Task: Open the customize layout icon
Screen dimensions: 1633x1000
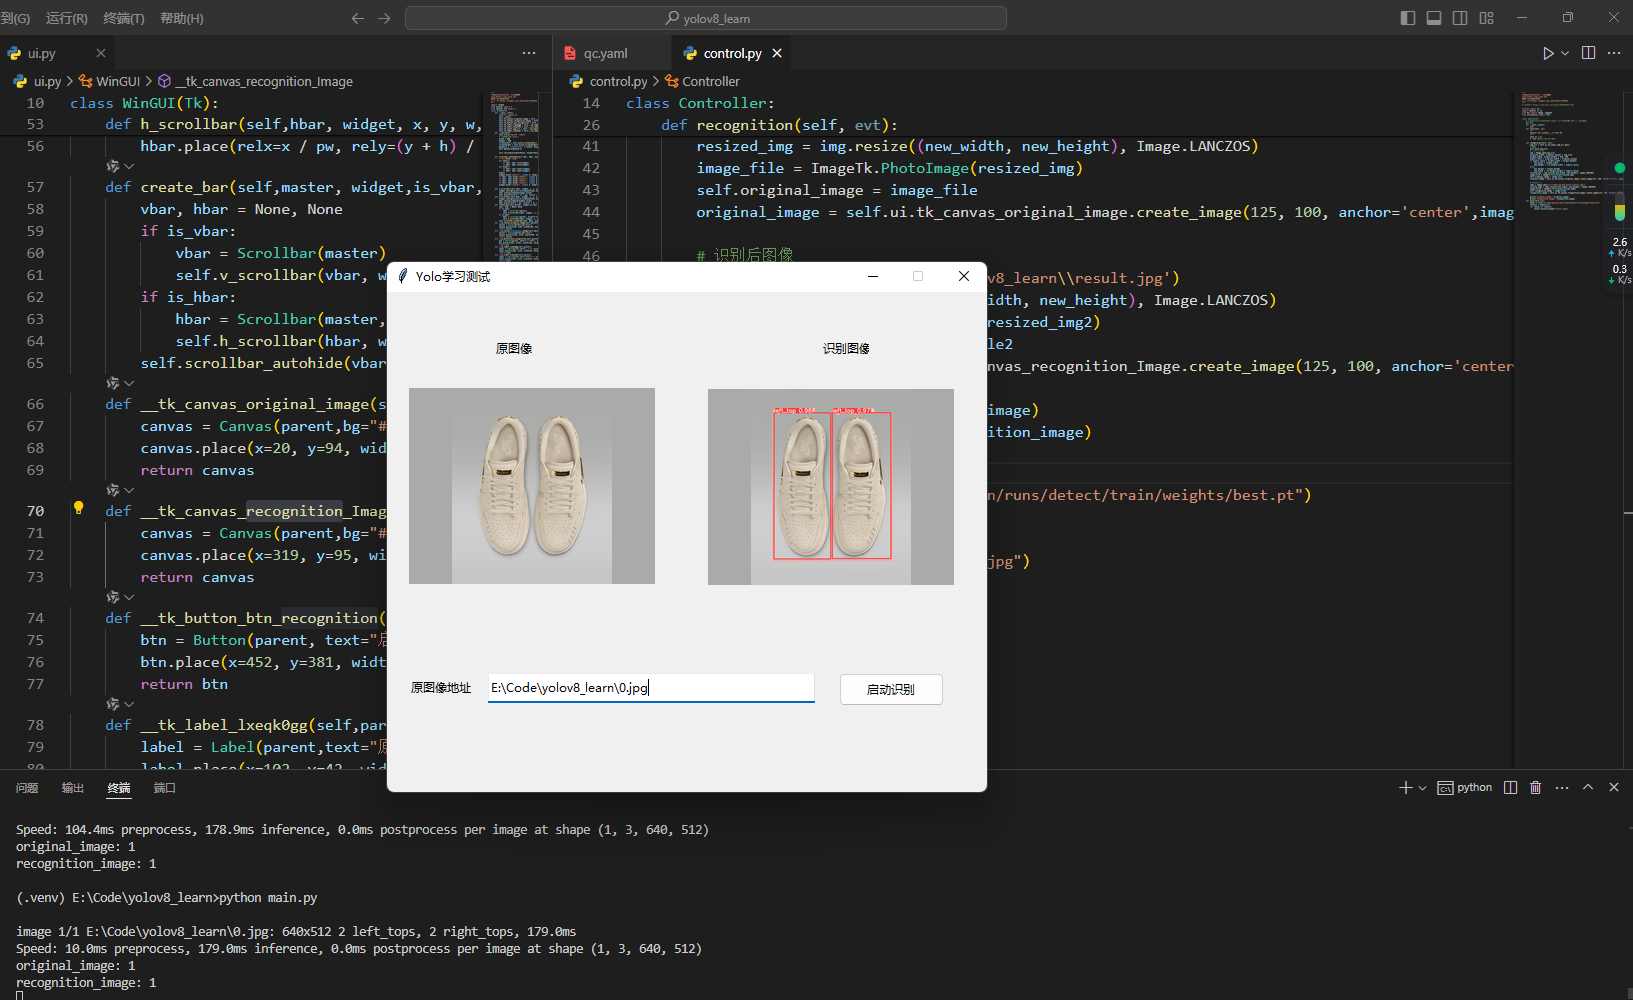Action: point(1487,18)
